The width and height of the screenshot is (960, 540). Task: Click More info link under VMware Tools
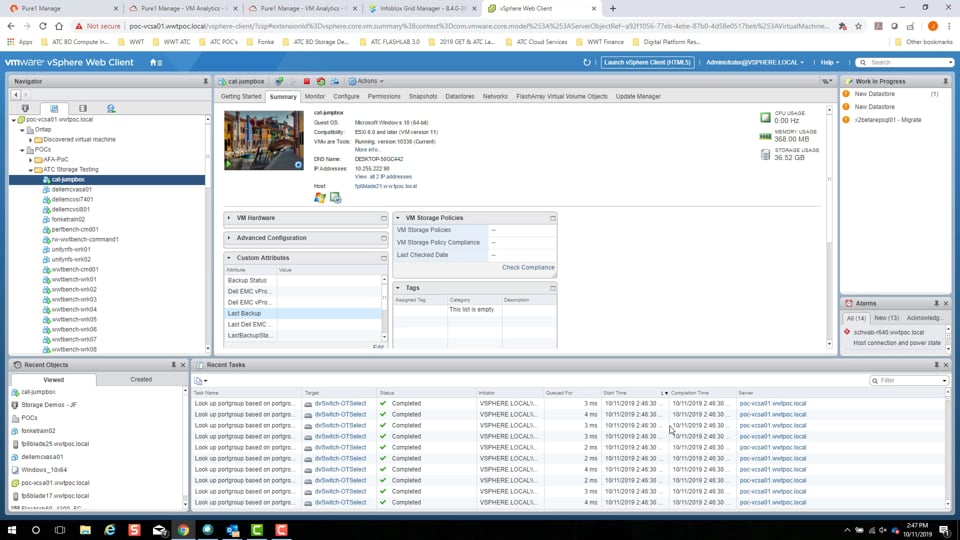366,150
